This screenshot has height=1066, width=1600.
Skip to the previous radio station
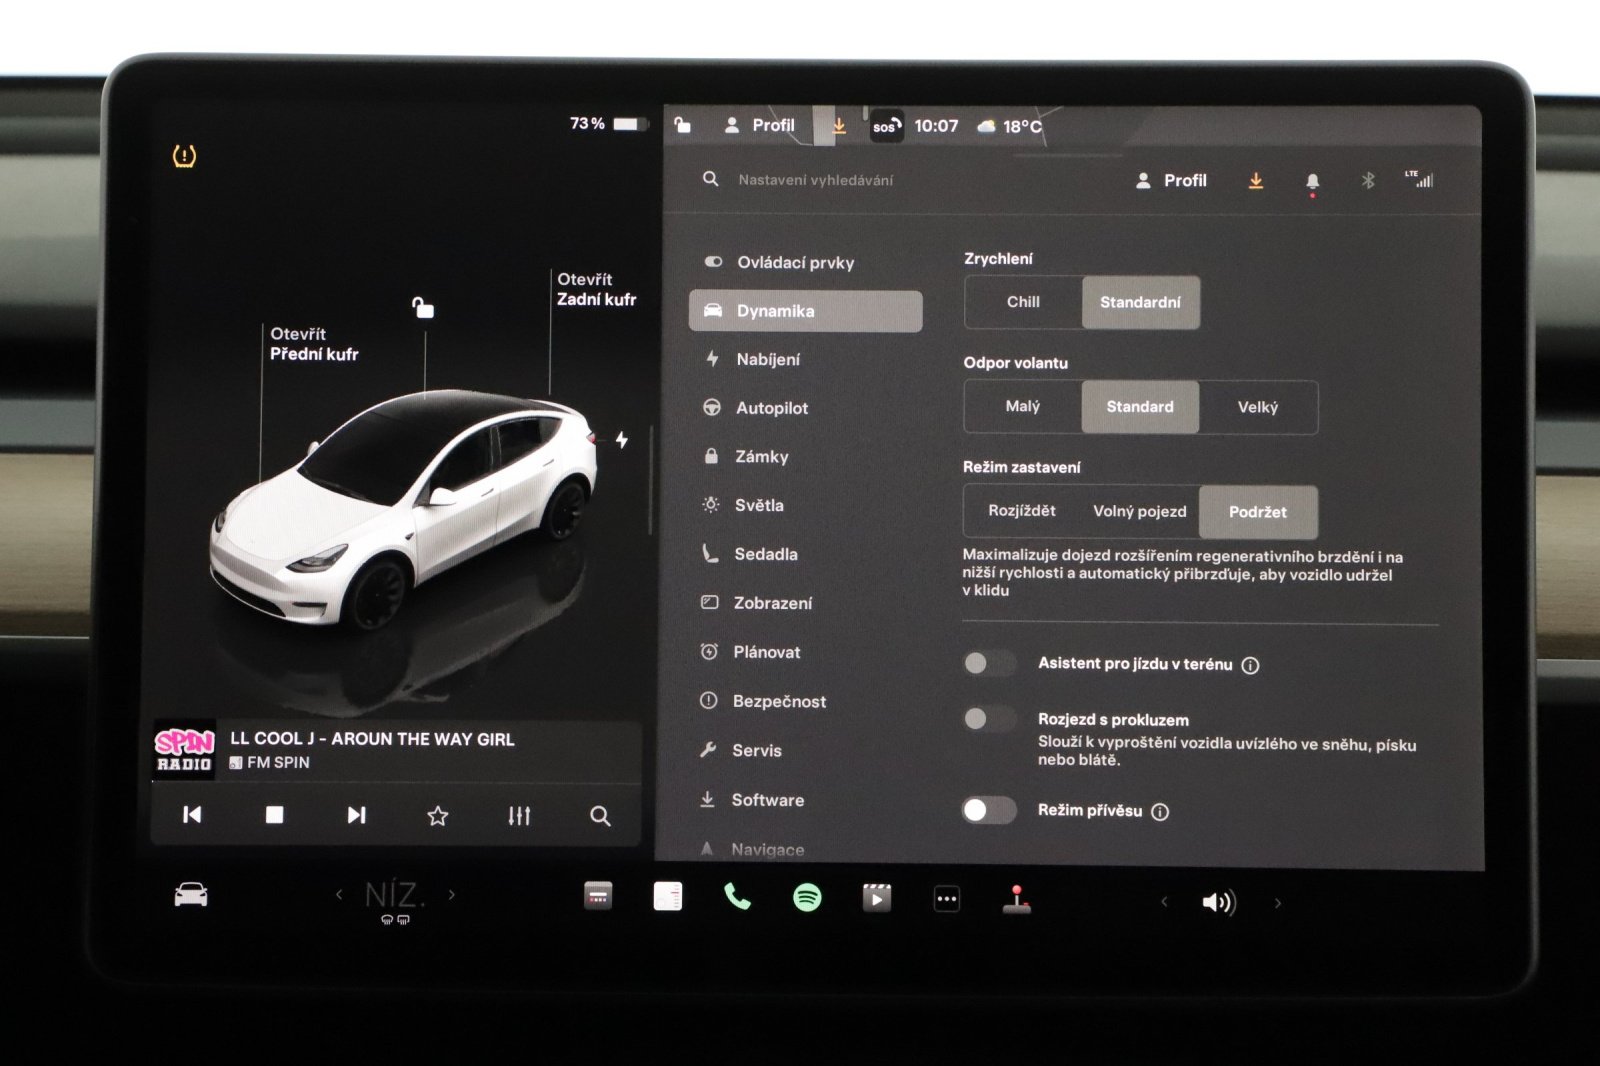(192, 815)
